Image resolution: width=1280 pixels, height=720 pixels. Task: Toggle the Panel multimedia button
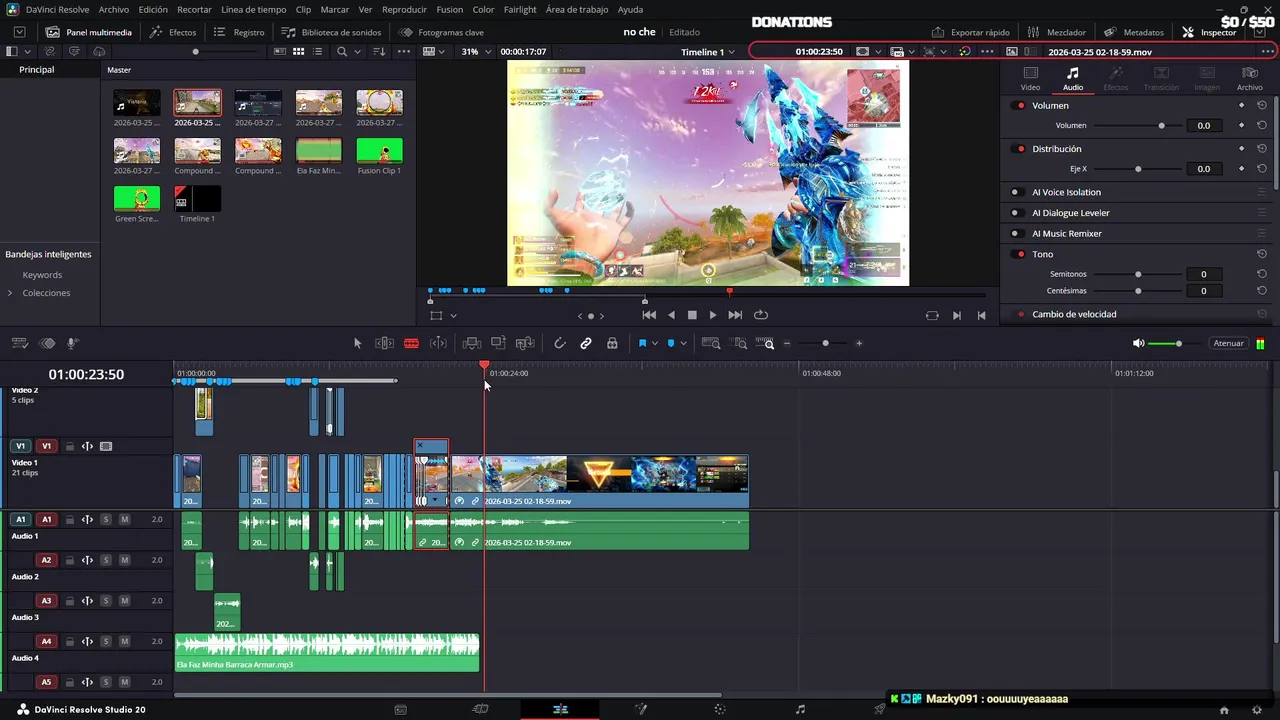coord(88,32)
